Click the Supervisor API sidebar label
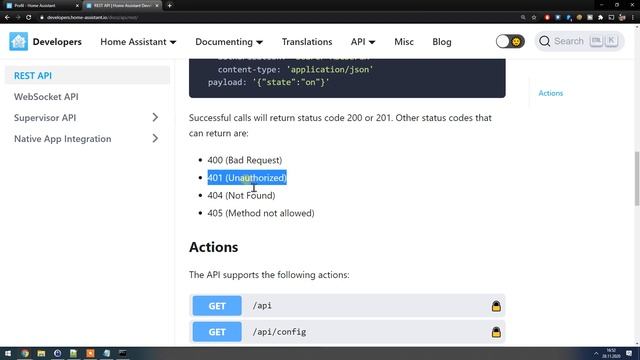The image size is (640, 360). tap(45, 118)
